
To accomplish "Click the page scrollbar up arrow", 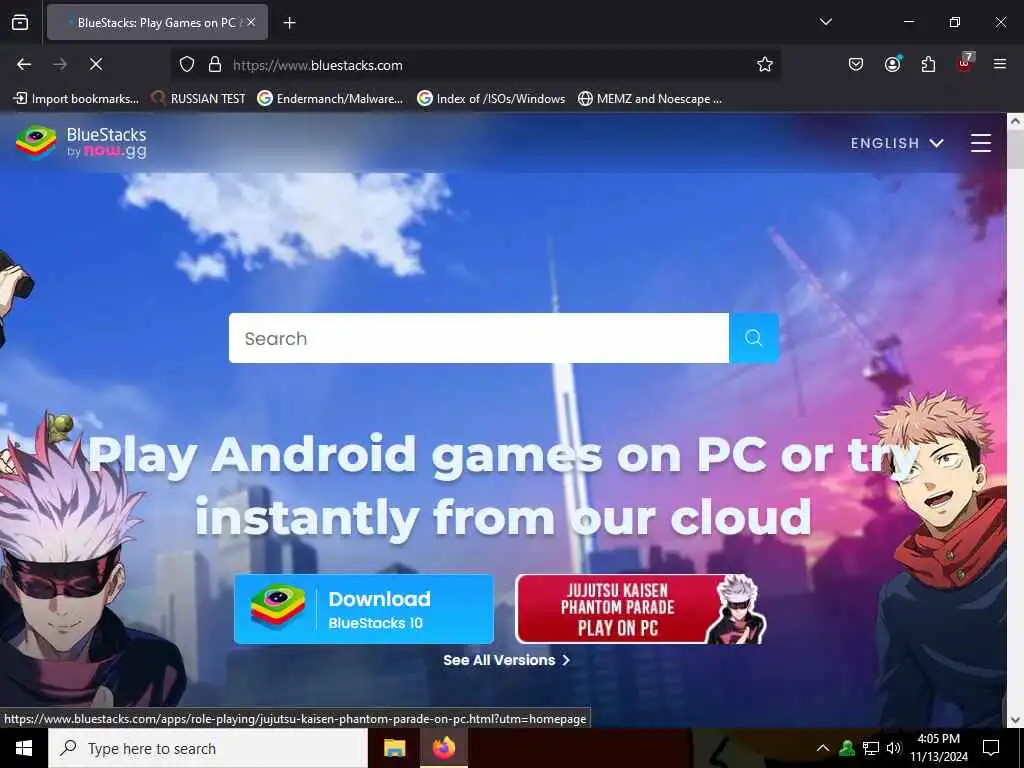I will click(1015, 121).
